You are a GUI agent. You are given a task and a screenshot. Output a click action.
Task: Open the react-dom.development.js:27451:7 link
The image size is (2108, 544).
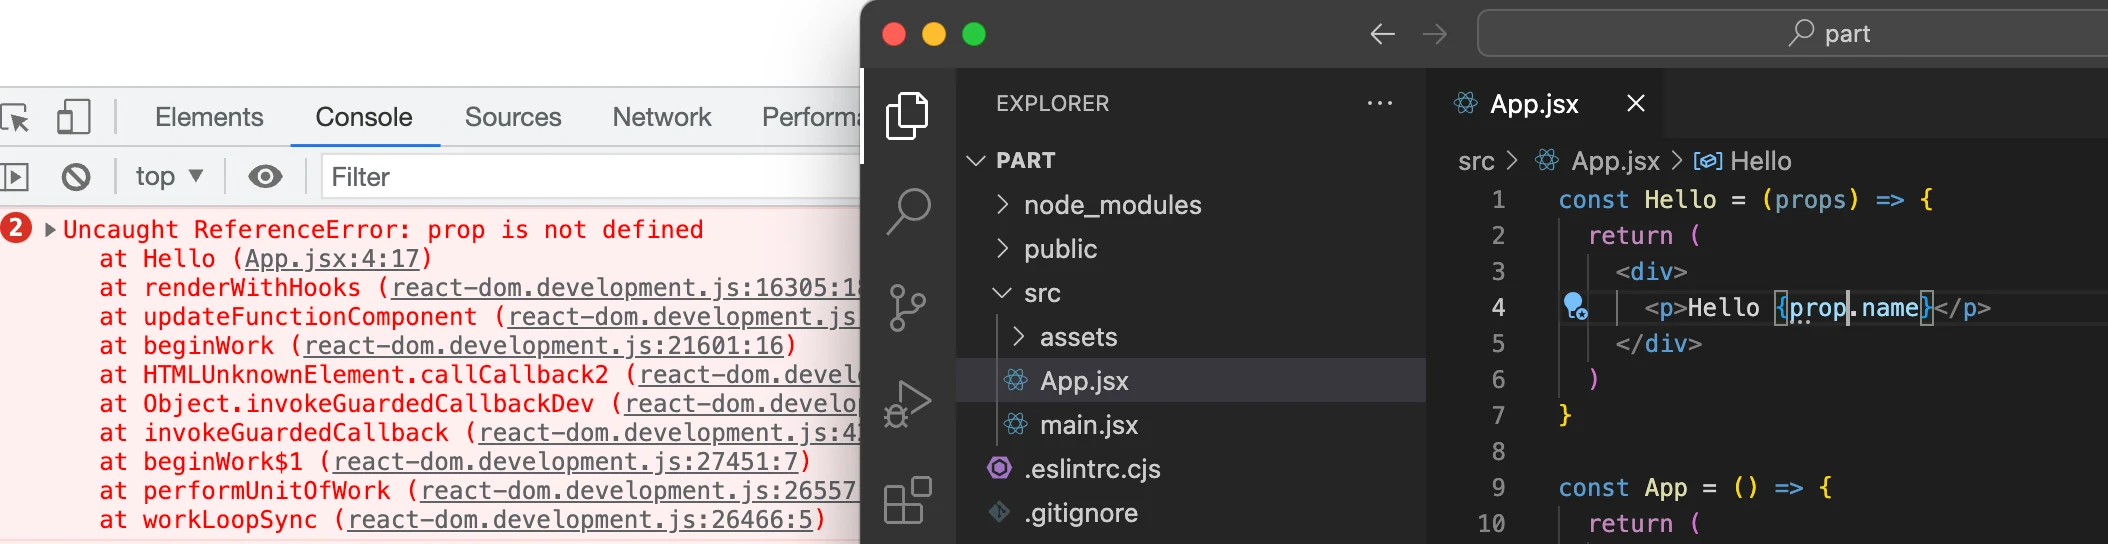(x=566, y=462)
